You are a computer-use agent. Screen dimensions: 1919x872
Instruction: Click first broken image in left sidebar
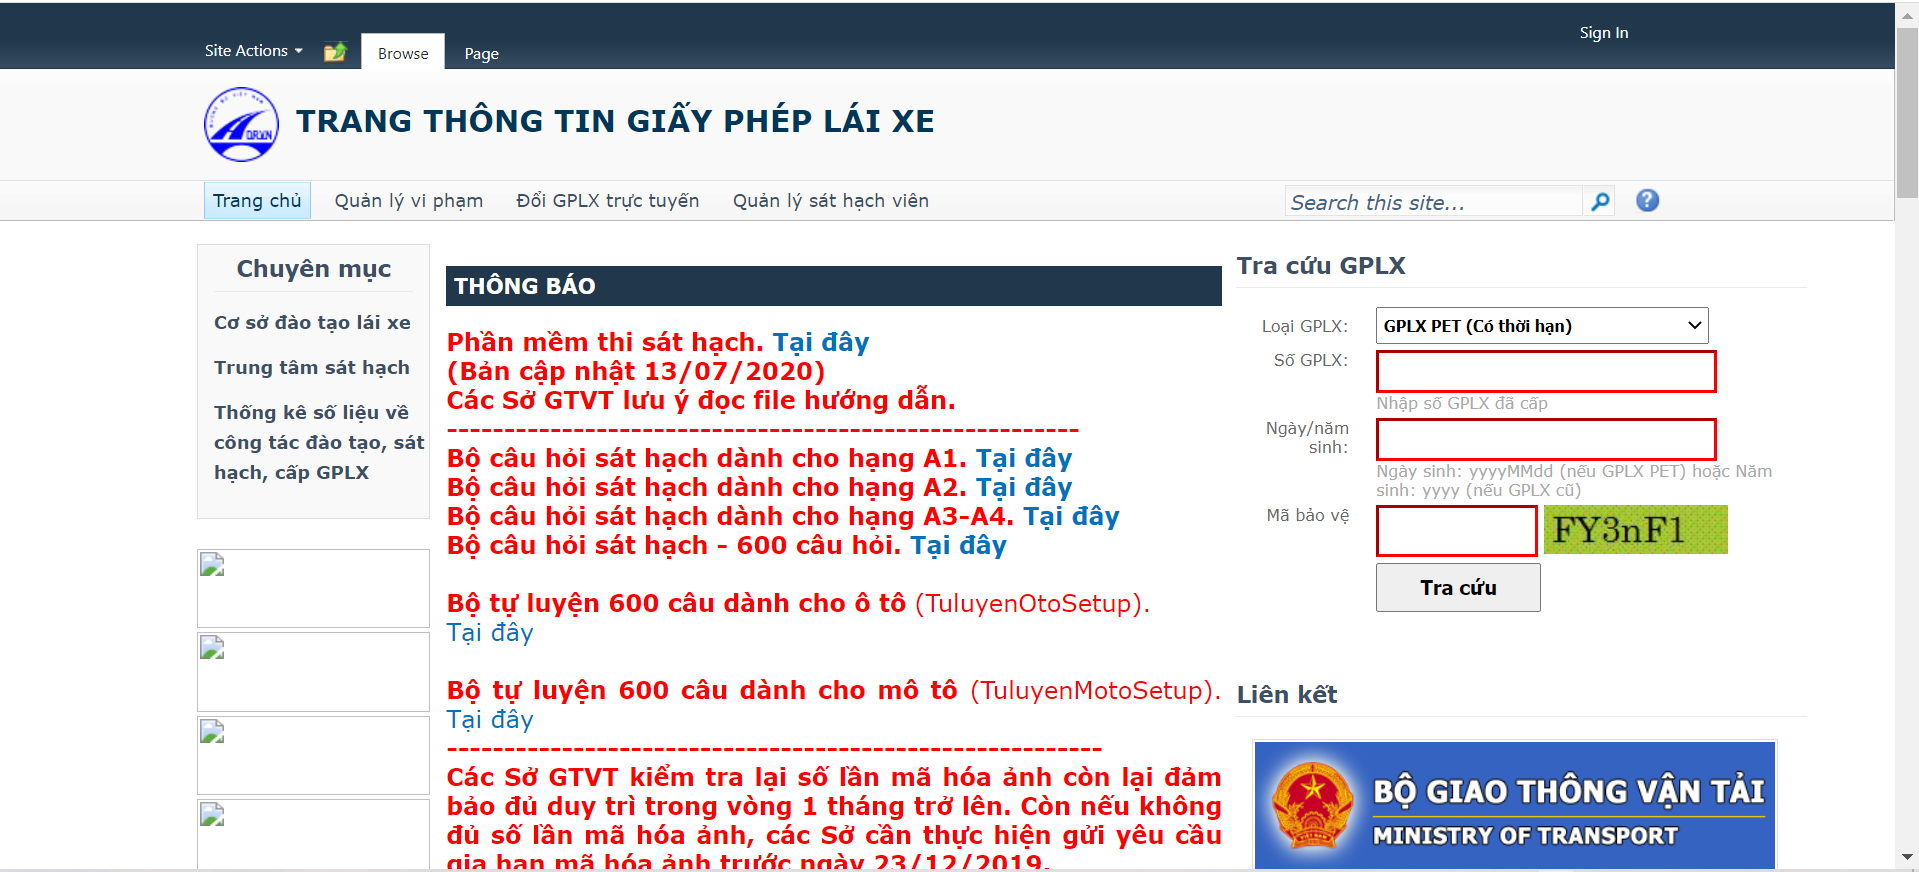(313, 589)
